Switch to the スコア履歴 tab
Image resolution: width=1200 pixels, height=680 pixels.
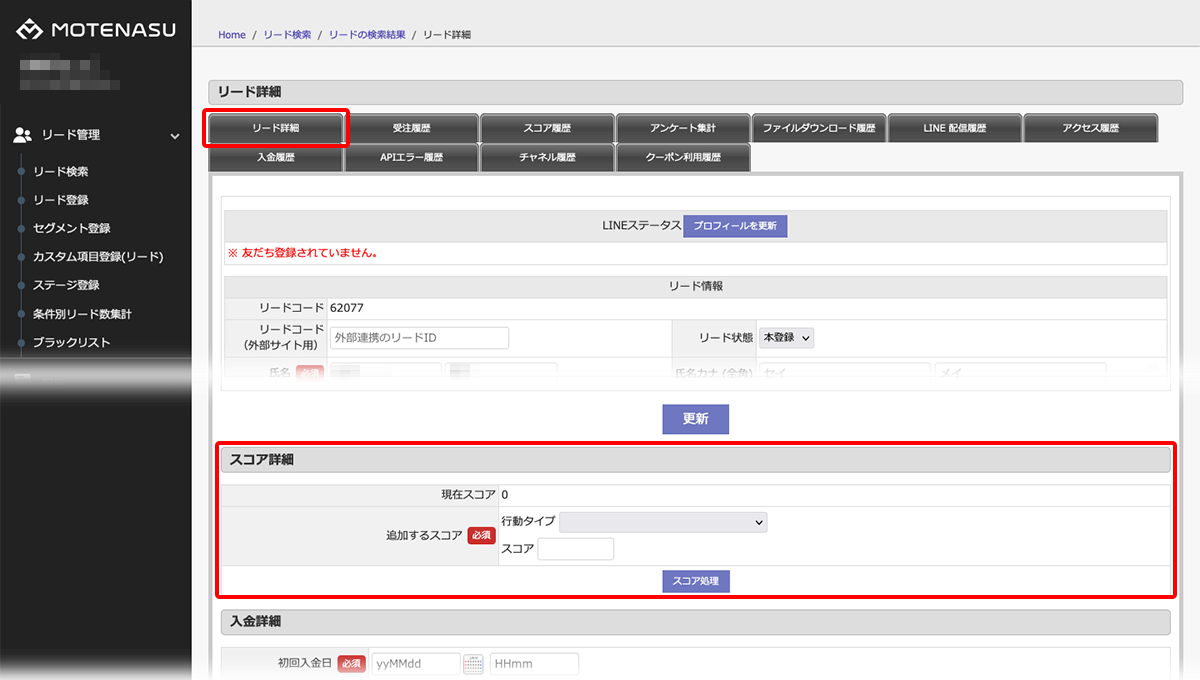(547, 129)
